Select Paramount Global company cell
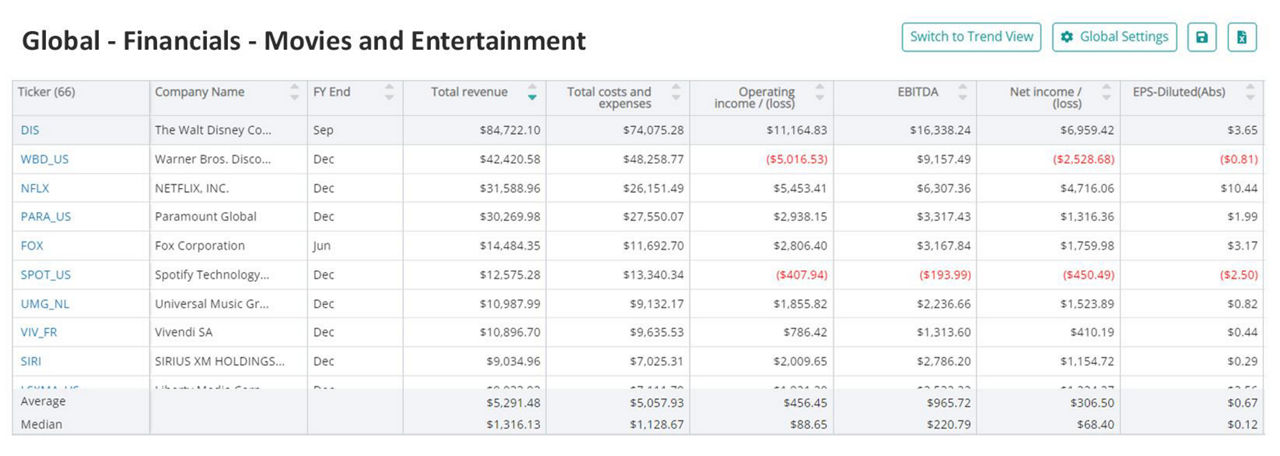Screen dimensions: 1280x456 click(x=206, y=217)
